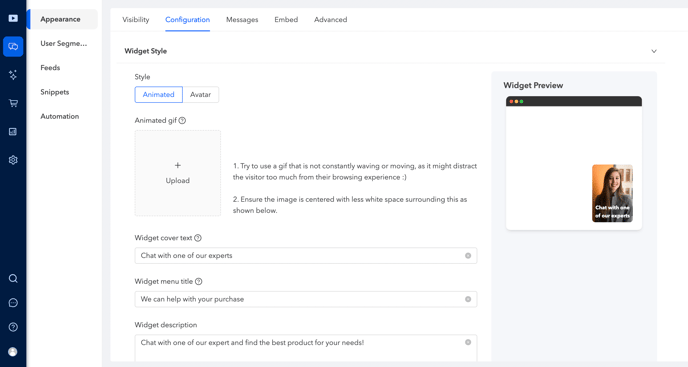The image size is (688, 367).
Task: Select the chat widget icon in sidebar
Action: [13, 46]
